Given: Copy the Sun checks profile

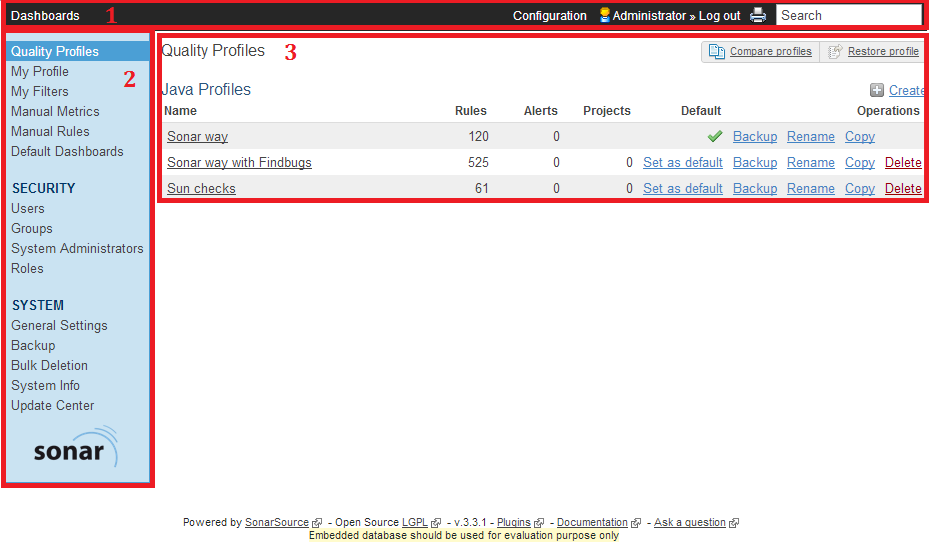Looking at the screenshot, I should 860,189.
